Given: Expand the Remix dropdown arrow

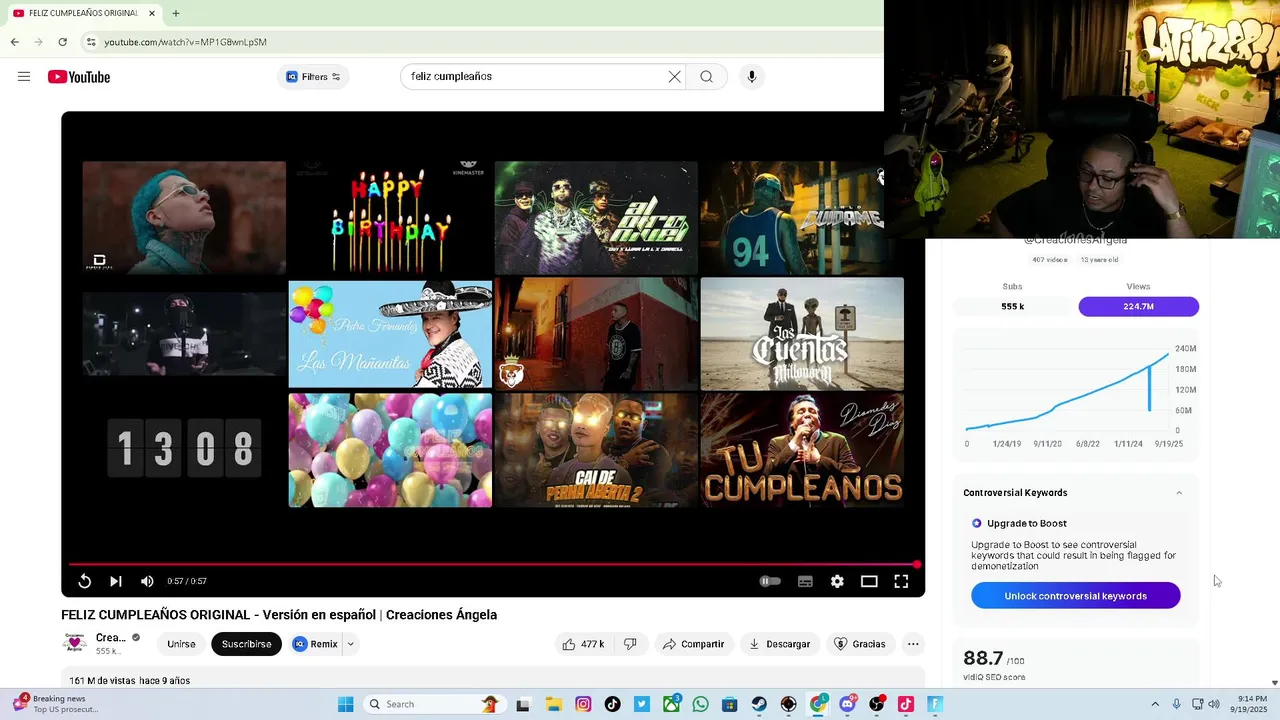Looking at the screenshot, I should (x=350, y=644).
